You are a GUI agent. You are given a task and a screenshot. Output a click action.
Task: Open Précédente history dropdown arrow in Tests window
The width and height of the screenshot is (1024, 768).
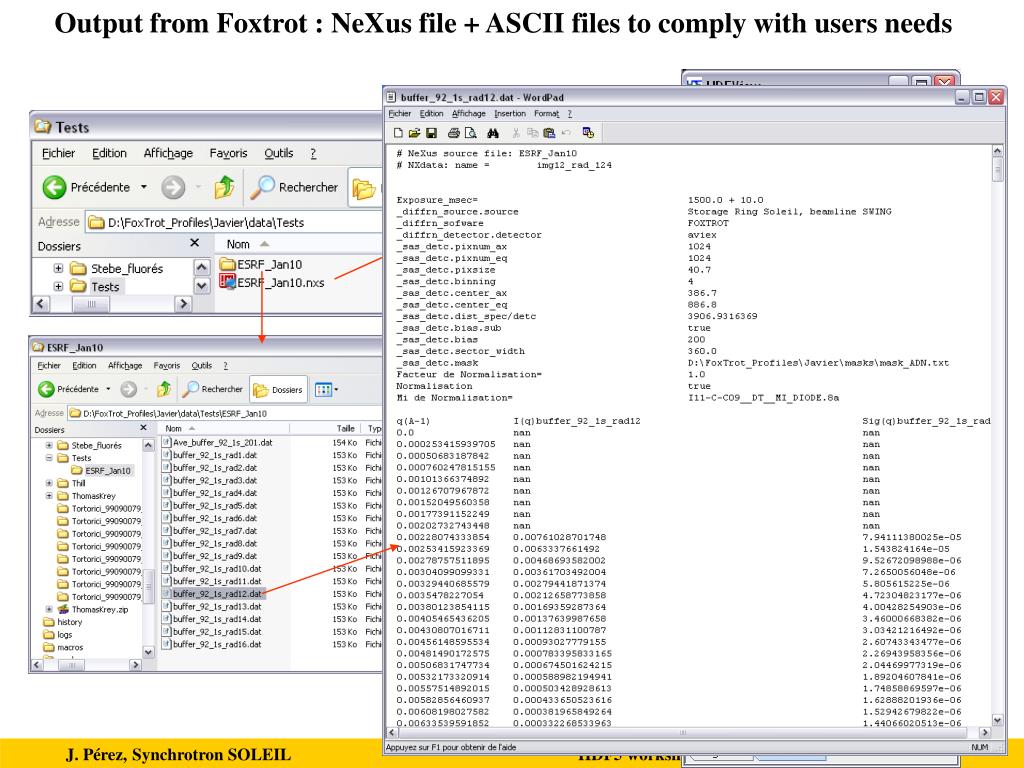144,187
